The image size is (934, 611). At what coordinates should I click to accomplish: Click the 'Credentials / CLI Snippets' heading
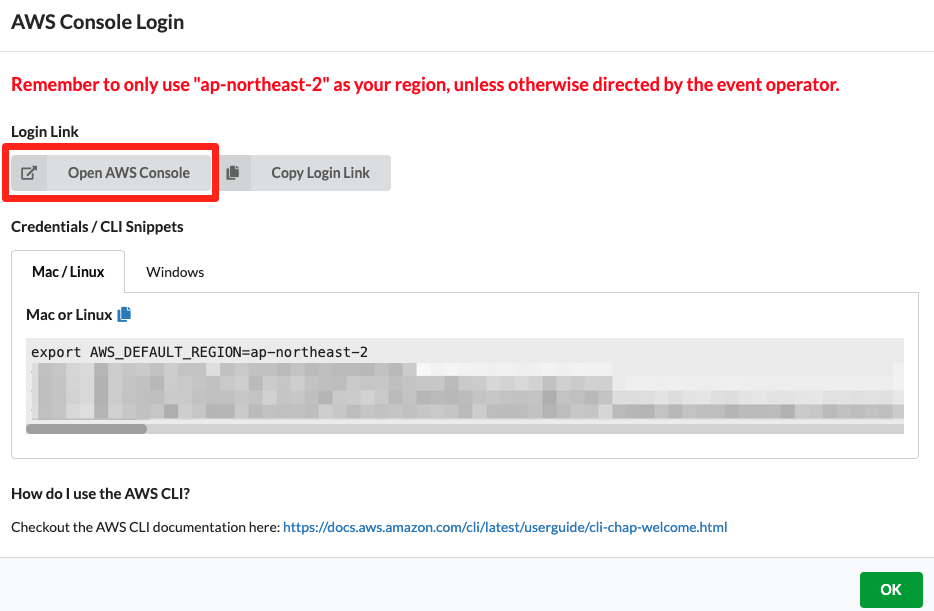97,227
